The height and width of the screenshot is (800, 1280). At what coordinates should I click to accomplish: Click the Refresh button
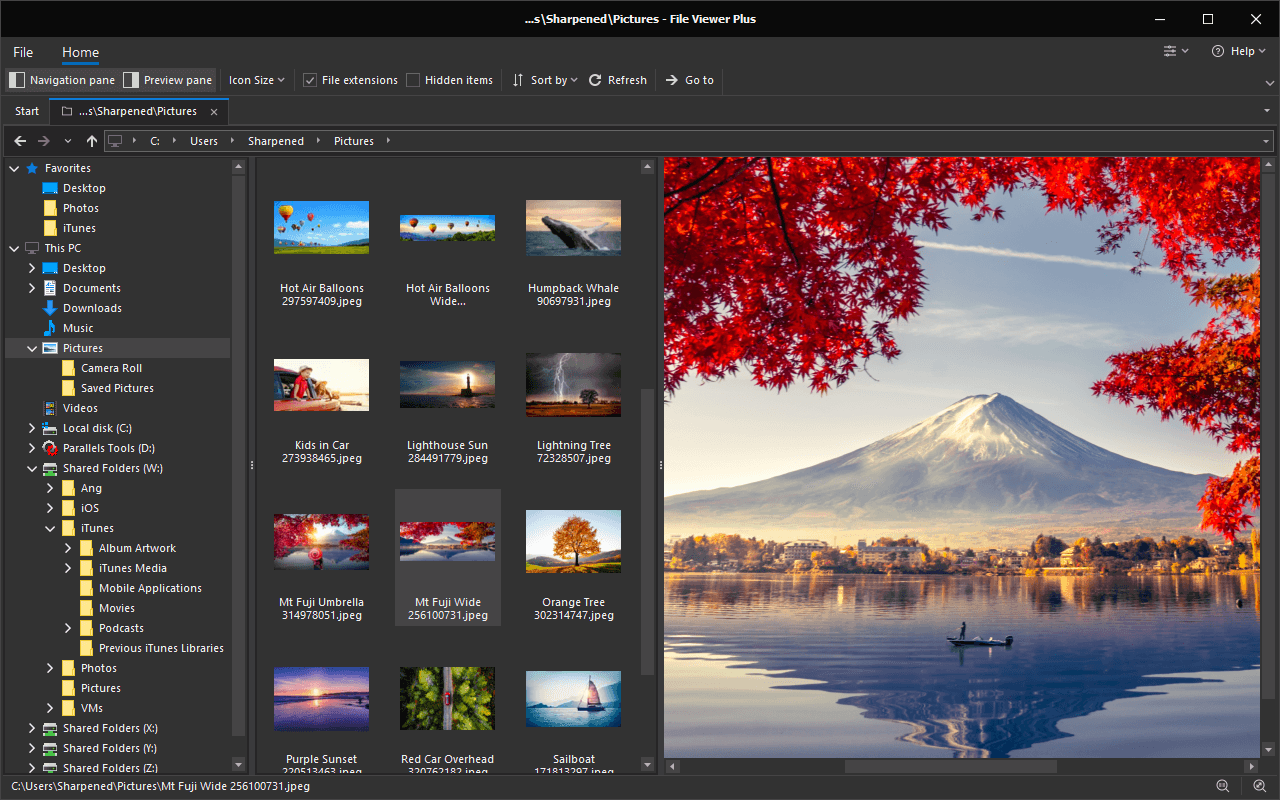(618, 80)
